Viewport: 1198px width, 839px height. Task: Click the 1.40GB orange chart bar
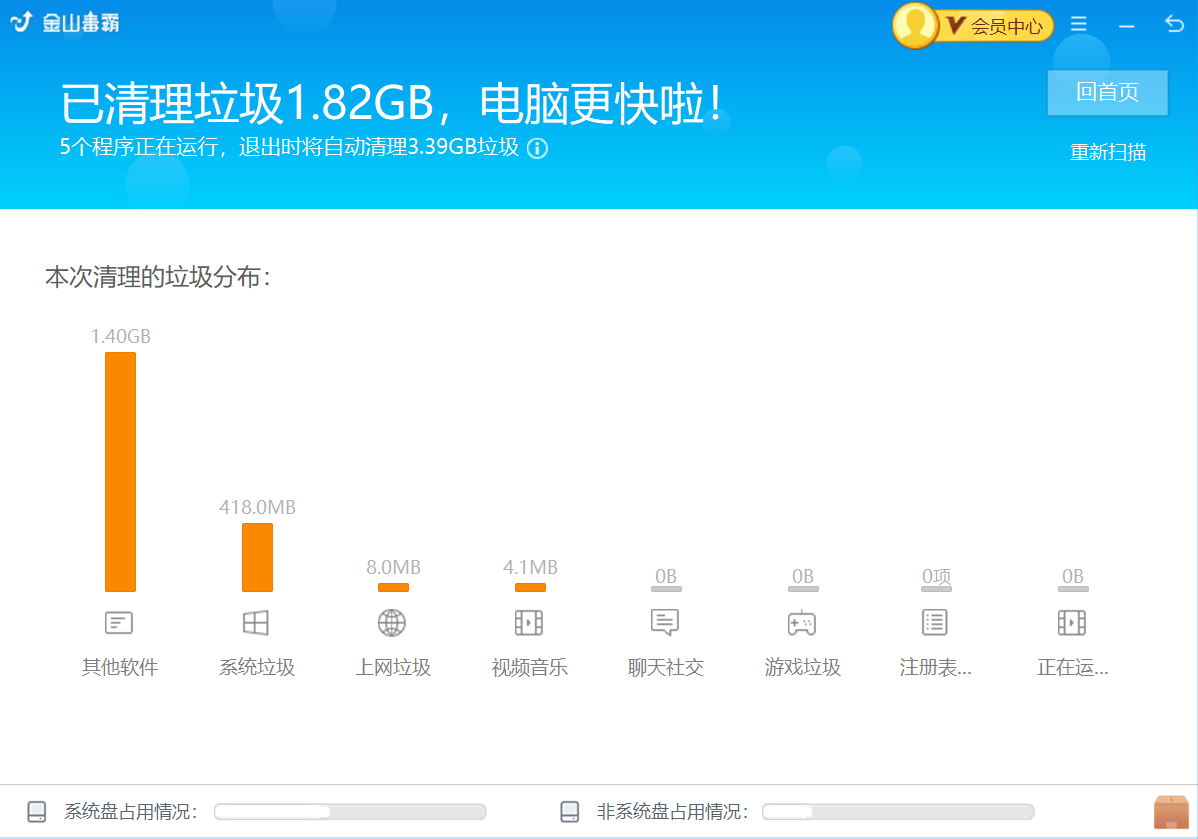click(x=120, y=470)
